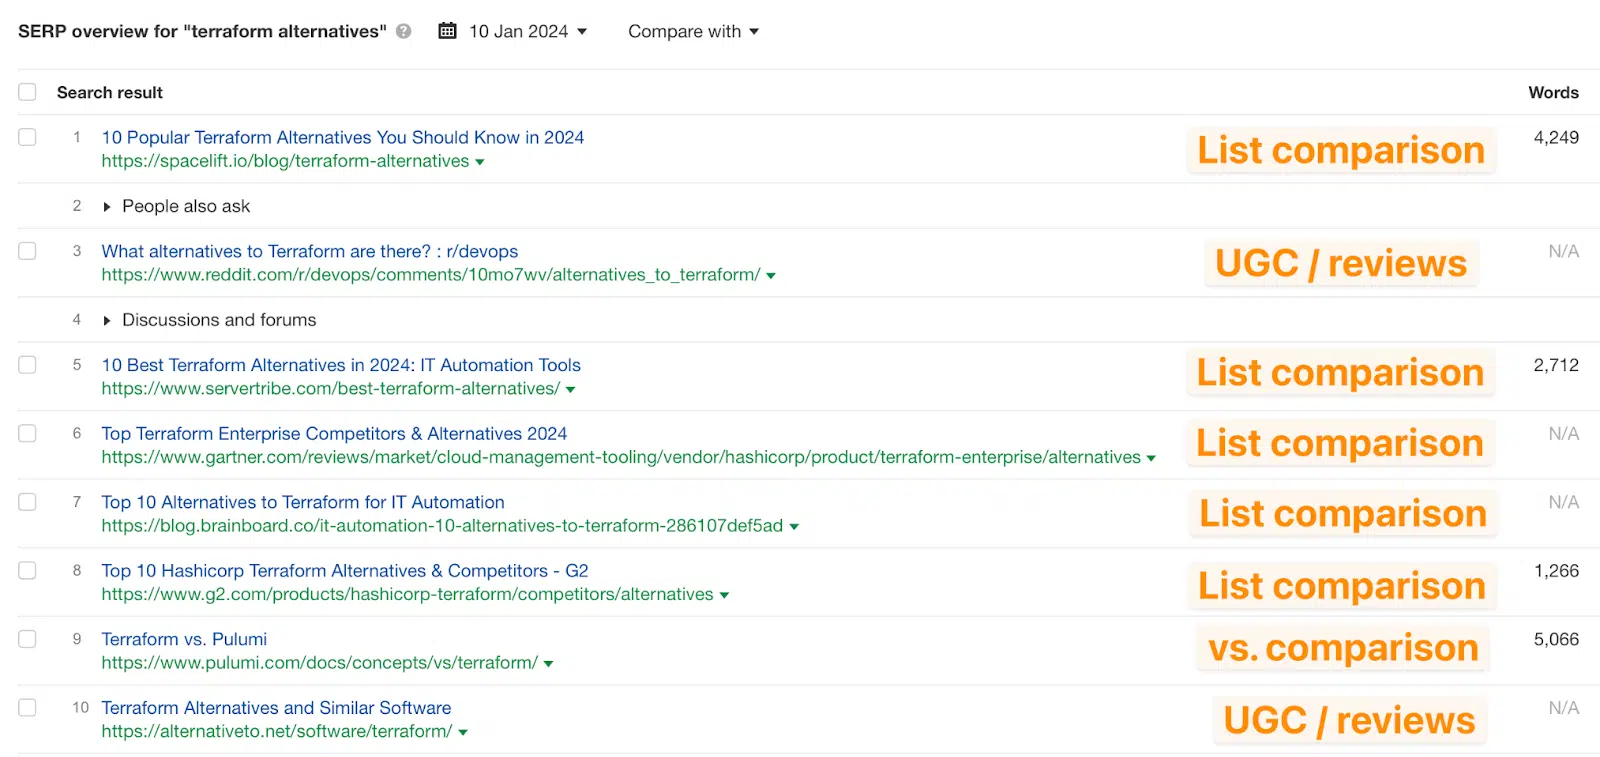Click word count 2,712
The height and width of the screenshot is (757, 1600).
1556,365
